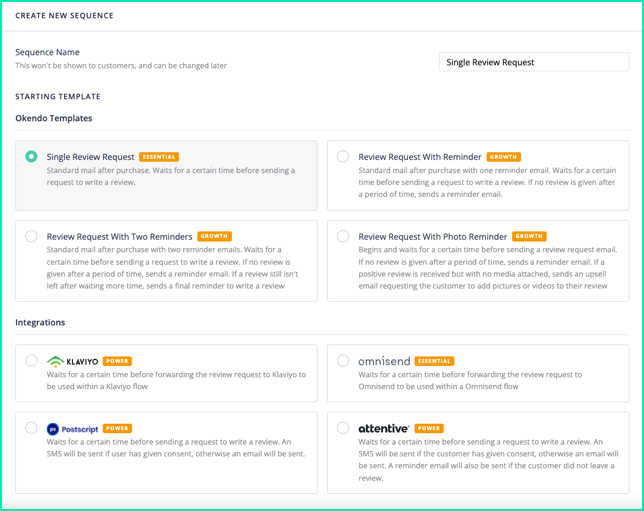Click the omnisend logo
The width and height of the screenshot is (644, 511).
384,361
